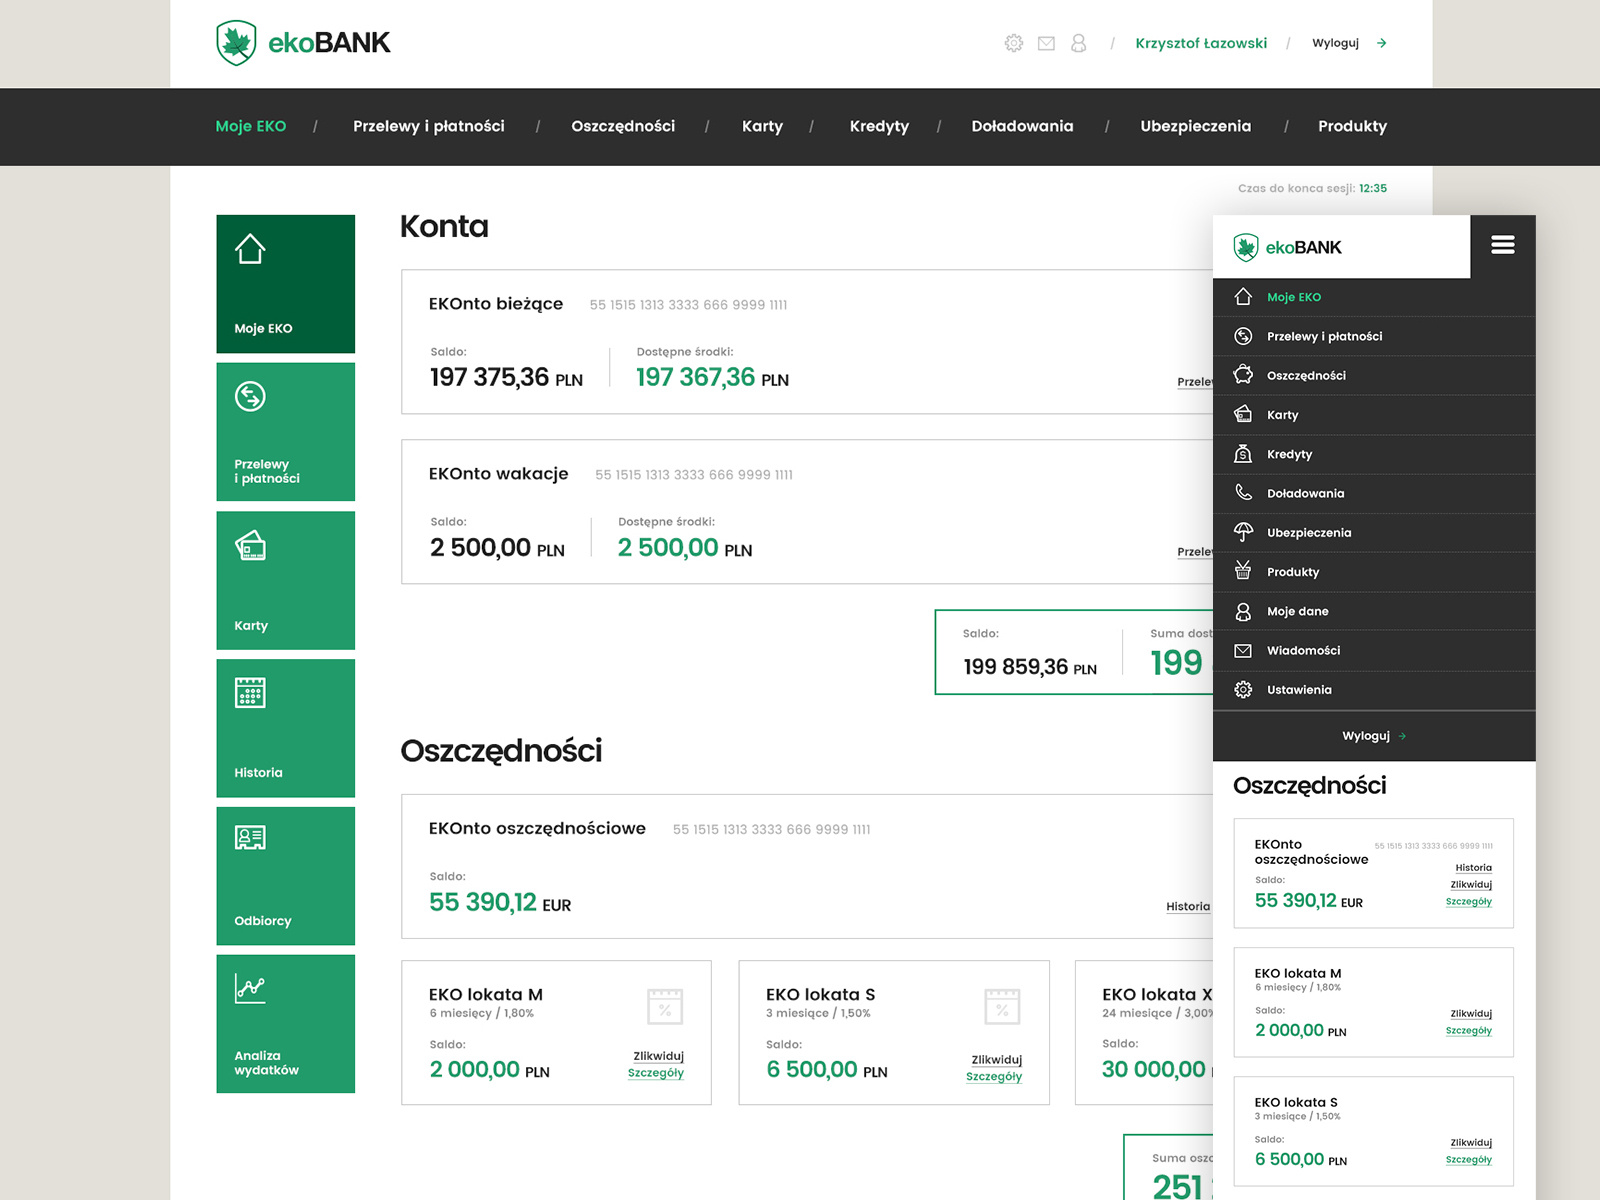Click the ekoBANK shield logo

pos(236,42)
